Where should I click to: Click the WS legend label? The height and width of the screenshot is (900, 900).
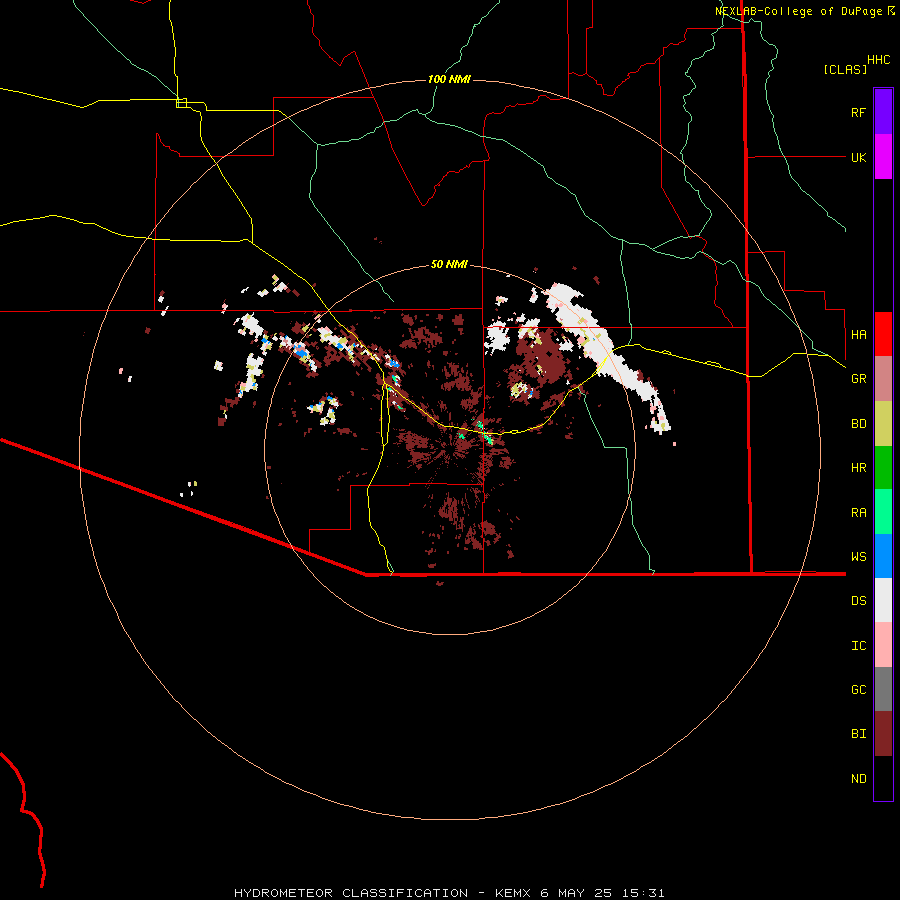[x=858, y=557]
